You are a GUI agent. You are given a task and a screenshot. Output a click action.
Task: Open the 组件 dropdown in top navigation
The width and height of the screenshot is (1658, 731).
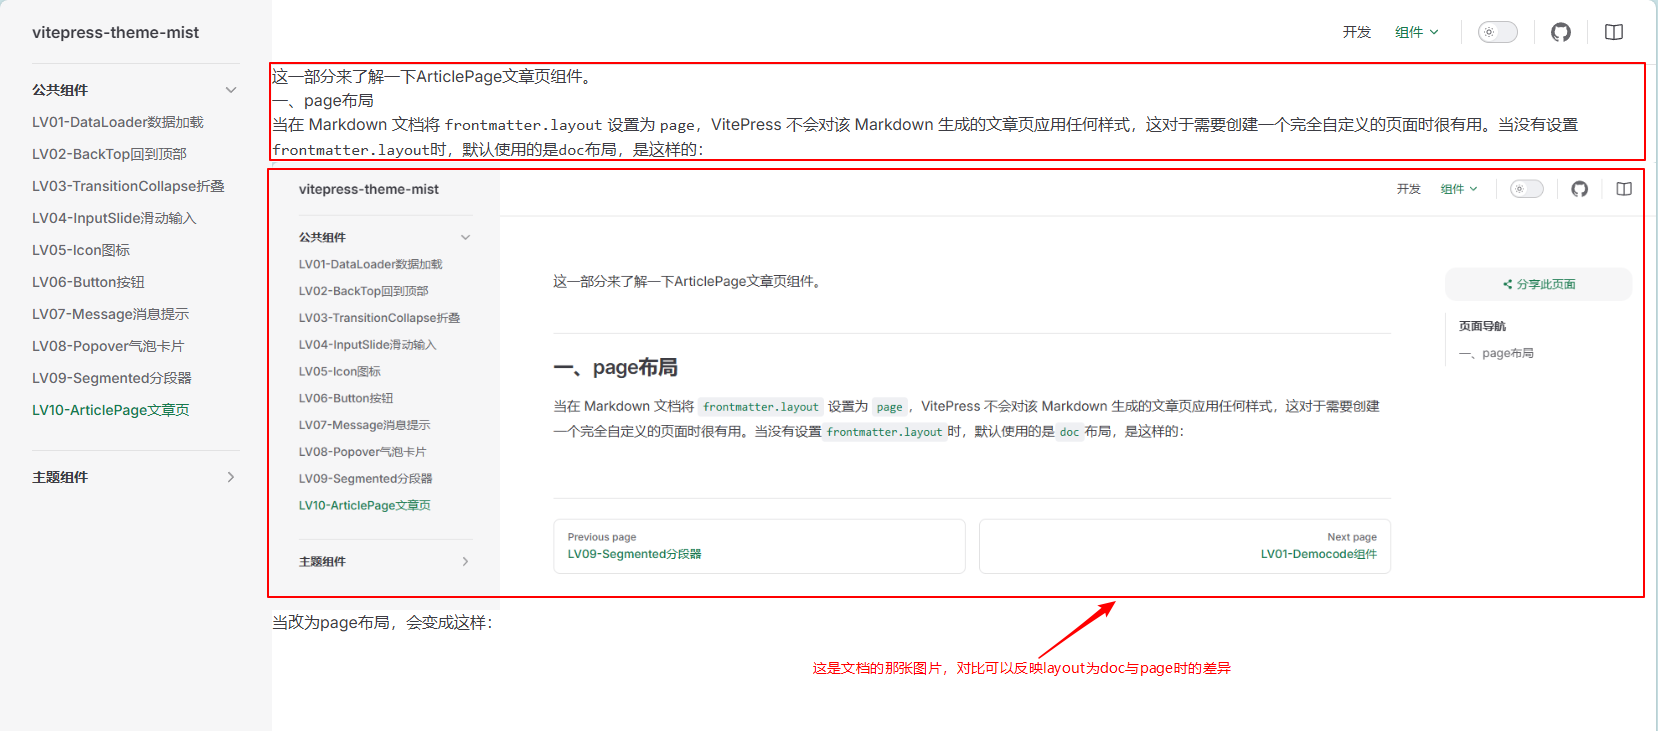click(1416, 32)
